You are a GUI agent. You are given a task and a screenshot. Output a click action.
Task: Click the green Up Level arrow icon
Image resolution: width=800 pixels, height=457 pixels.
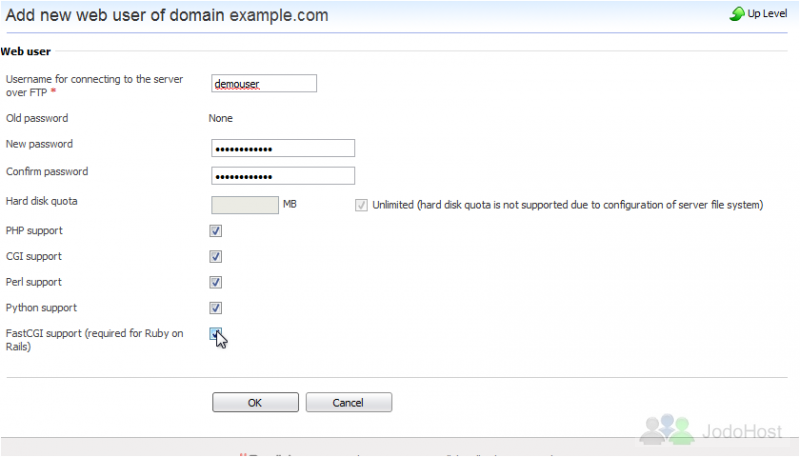737,14
